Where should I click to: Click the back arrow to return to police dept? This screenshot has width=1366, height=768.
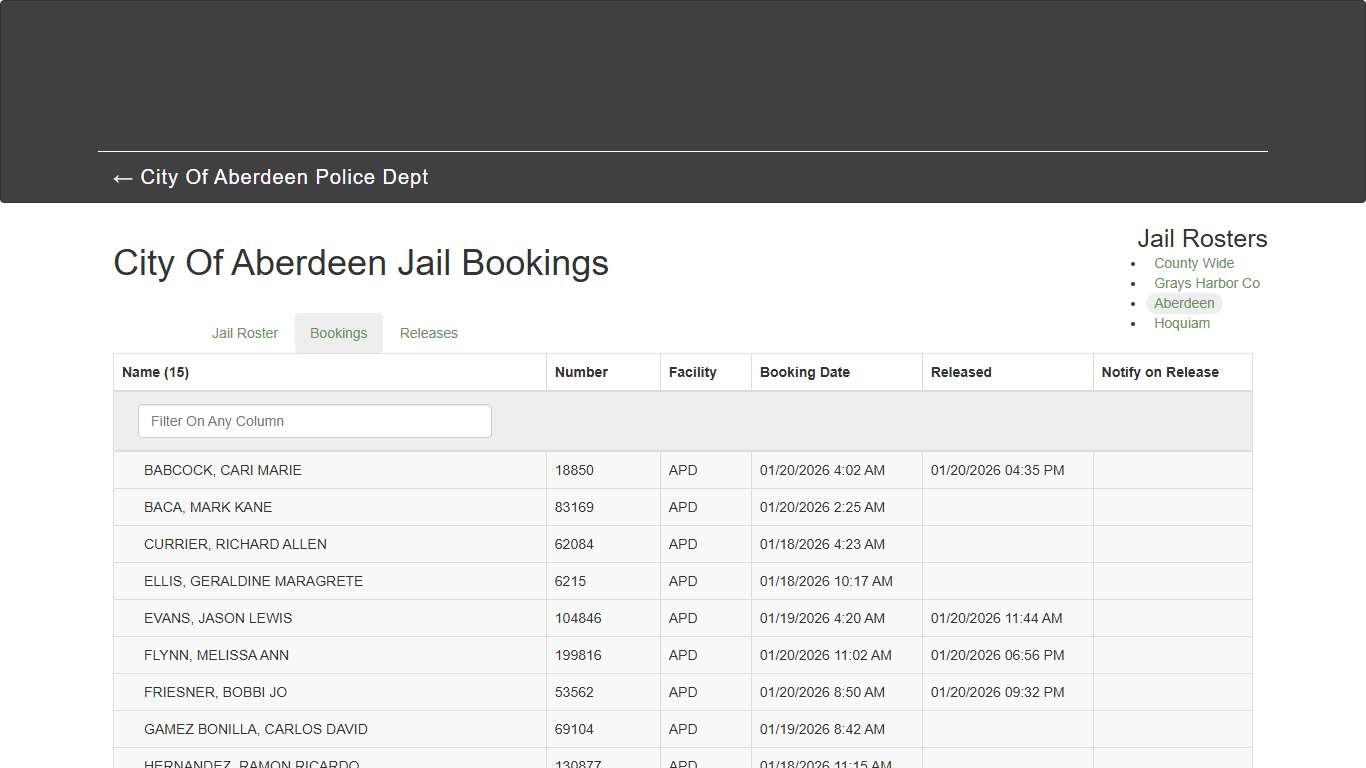[x=121, y=177]
